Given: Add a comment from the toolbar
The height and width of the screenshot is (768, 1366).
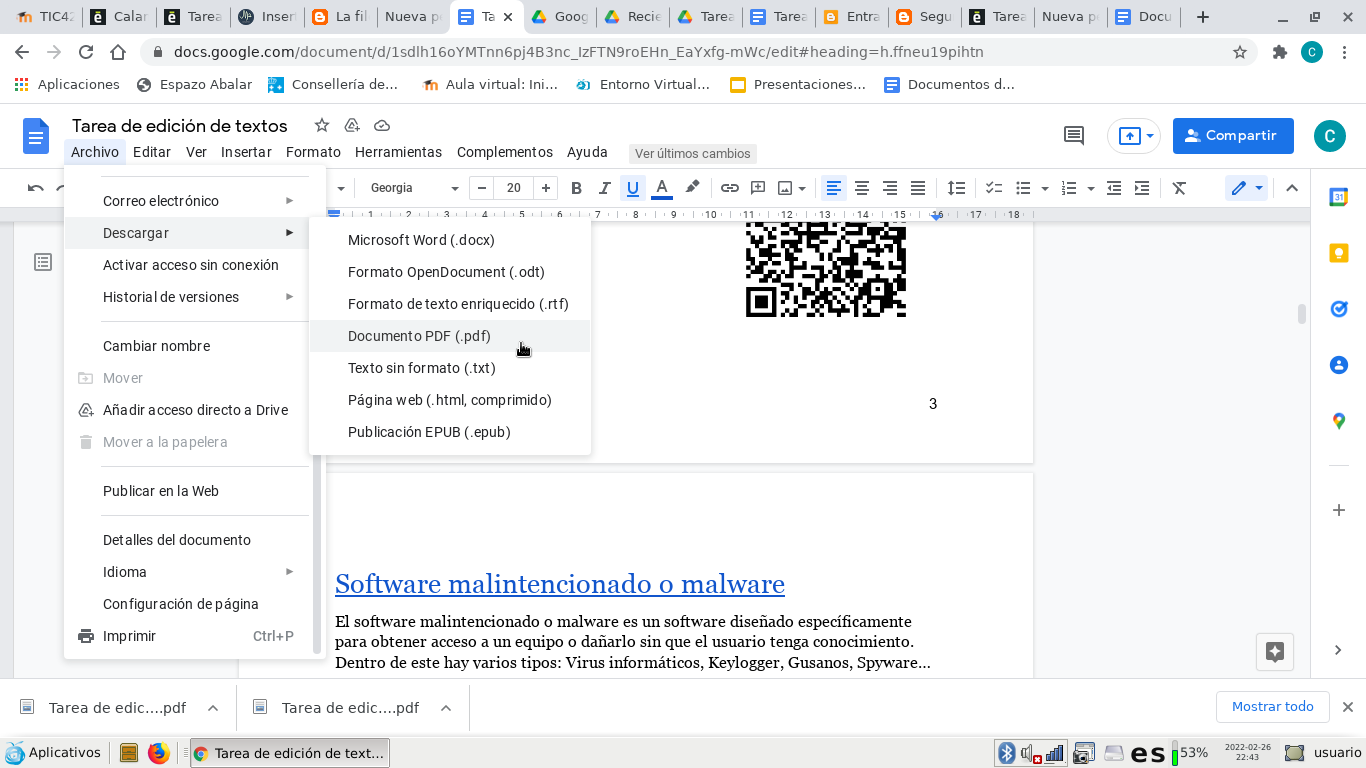Looking at the screenshot, I should pos(758,188).
